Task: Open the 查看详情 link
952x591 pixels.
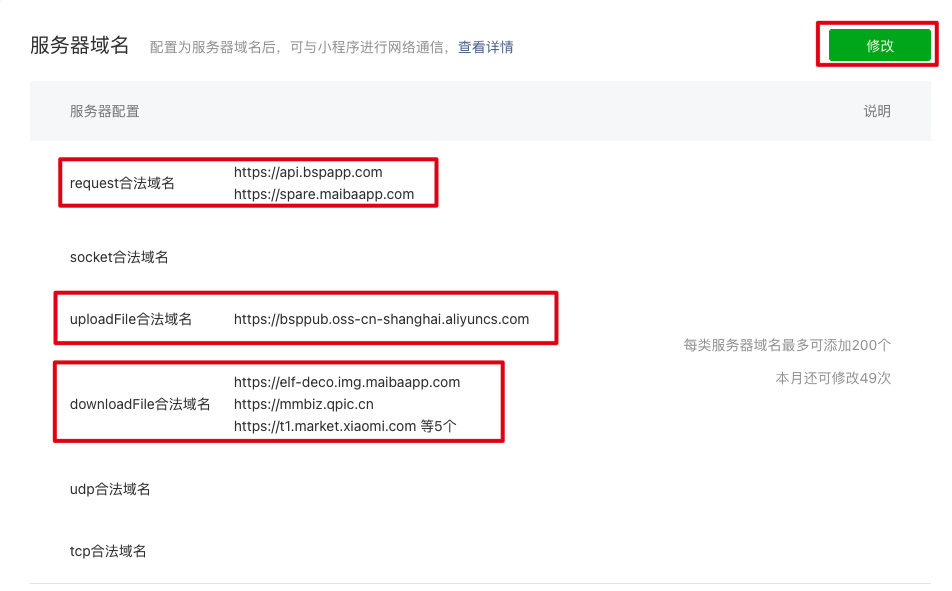Action: point(485,47)
